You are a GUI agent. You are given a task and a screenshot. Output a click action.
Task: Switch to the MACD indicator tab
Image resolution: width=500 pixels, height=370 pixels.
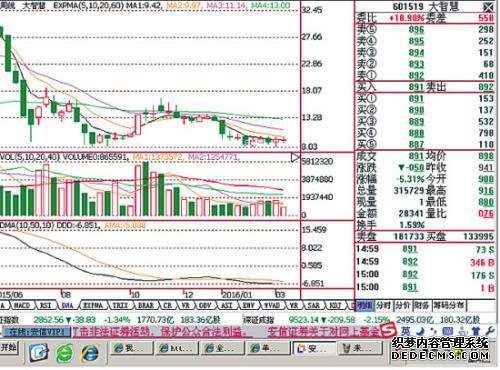(22, 305)
